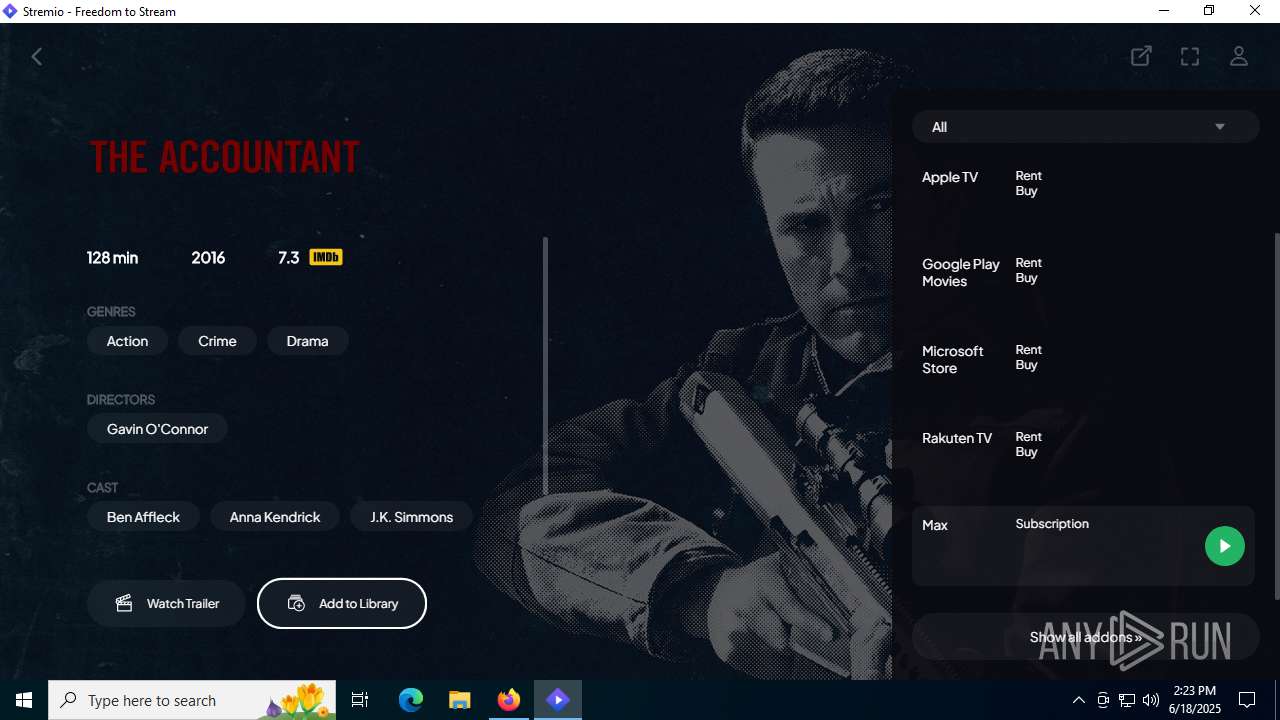Go back with the left arrow icon
The width and height of the screenshot is (1280, 720).
pyautogui.click(x=37, y=56)
